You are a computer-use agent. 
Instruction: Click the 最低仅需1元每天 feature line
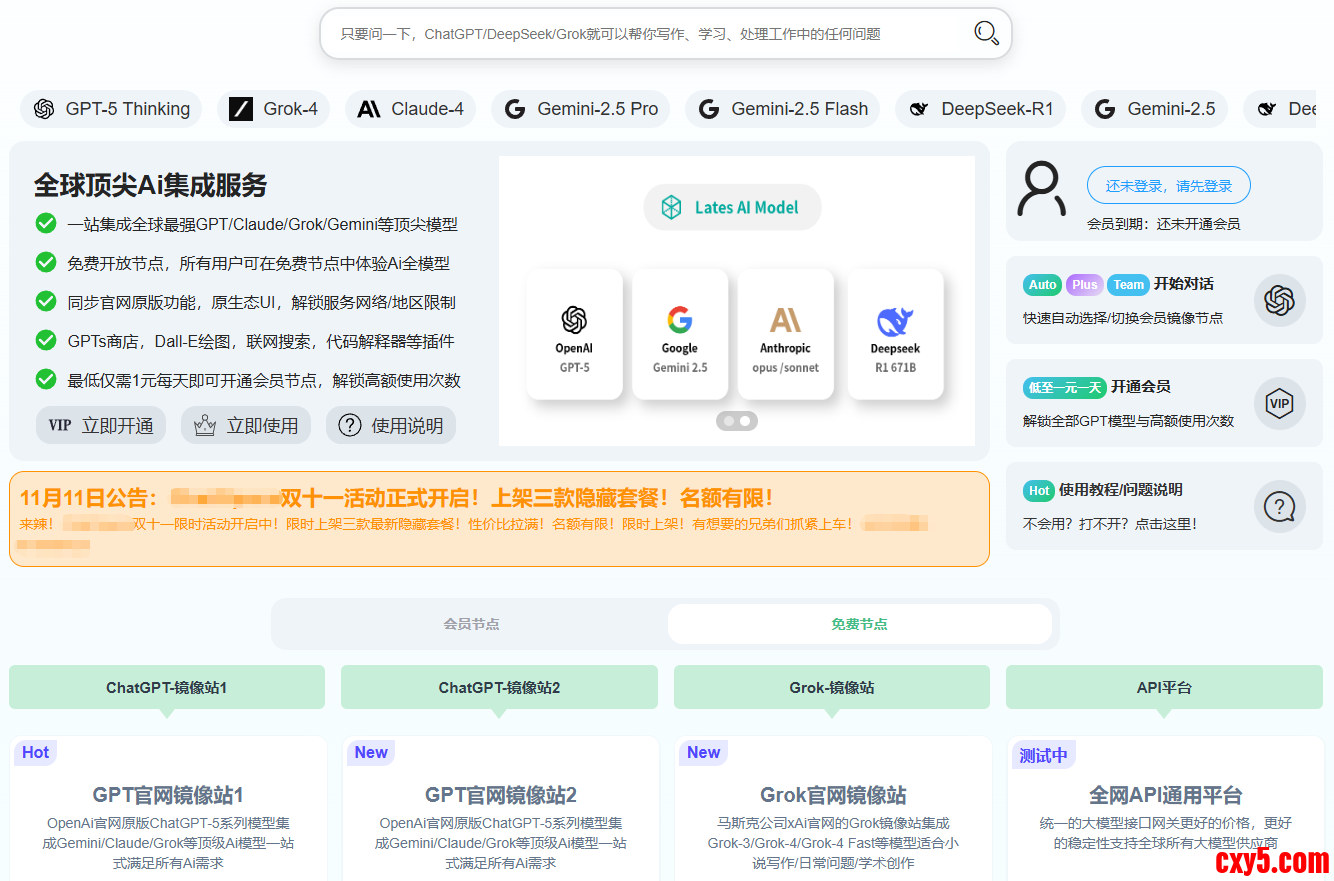click(264, 380)
